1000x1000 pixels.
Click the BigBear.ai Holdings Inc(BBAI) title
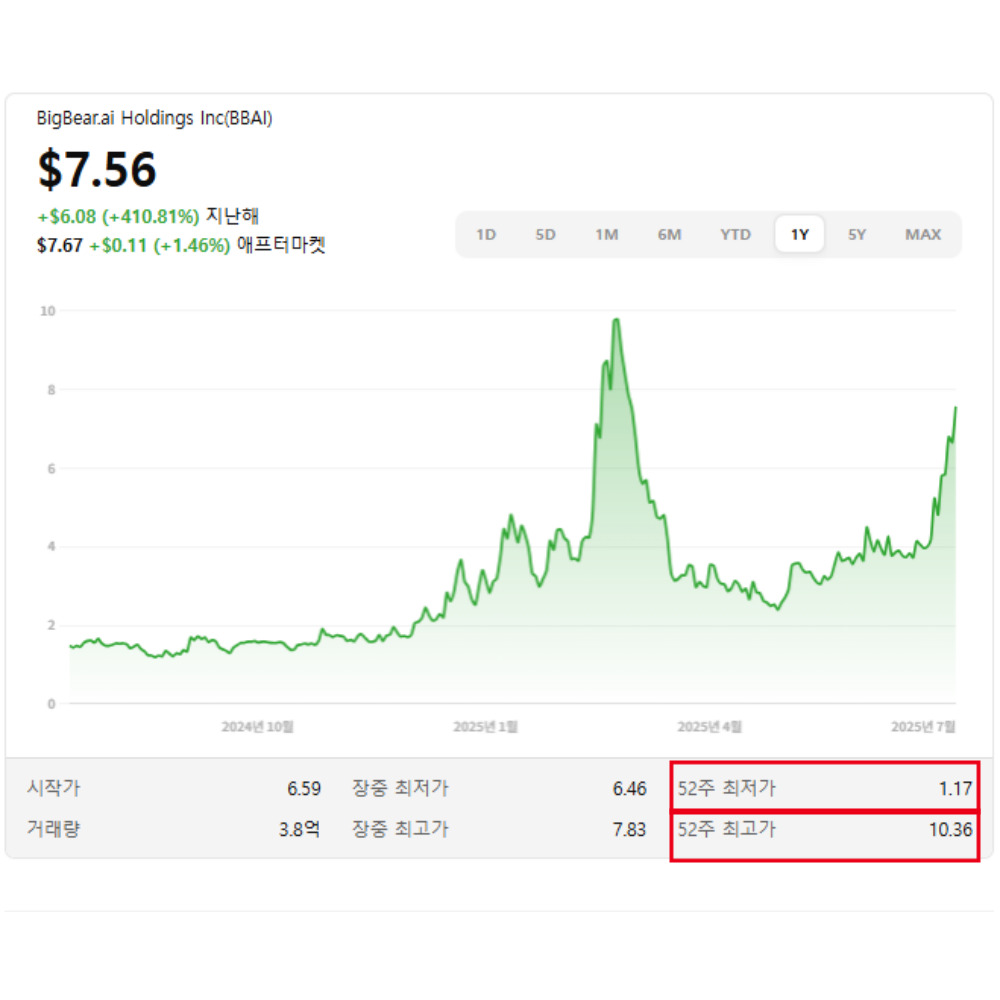click(154, 118)
